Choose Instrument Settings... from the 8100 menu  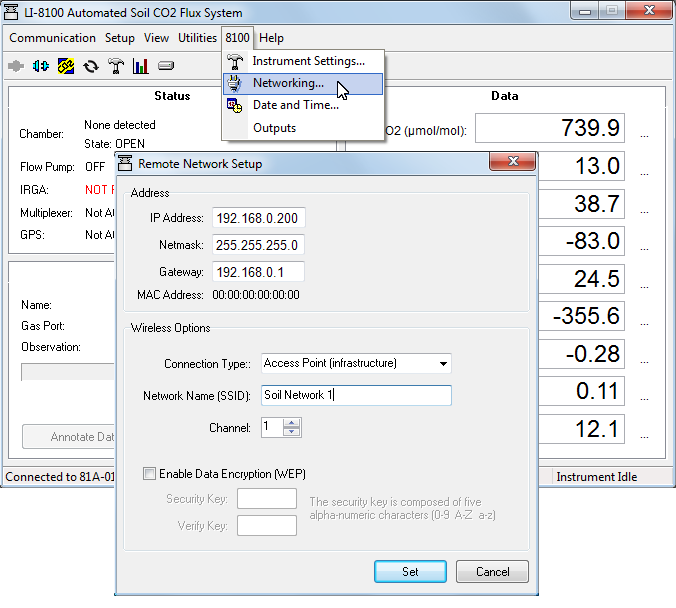[x=303, y=61]
